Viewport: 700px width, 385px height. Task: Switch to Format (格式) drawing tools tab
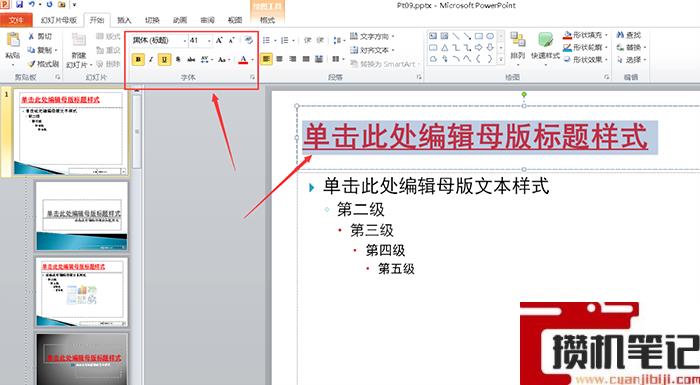coord(267,20)
